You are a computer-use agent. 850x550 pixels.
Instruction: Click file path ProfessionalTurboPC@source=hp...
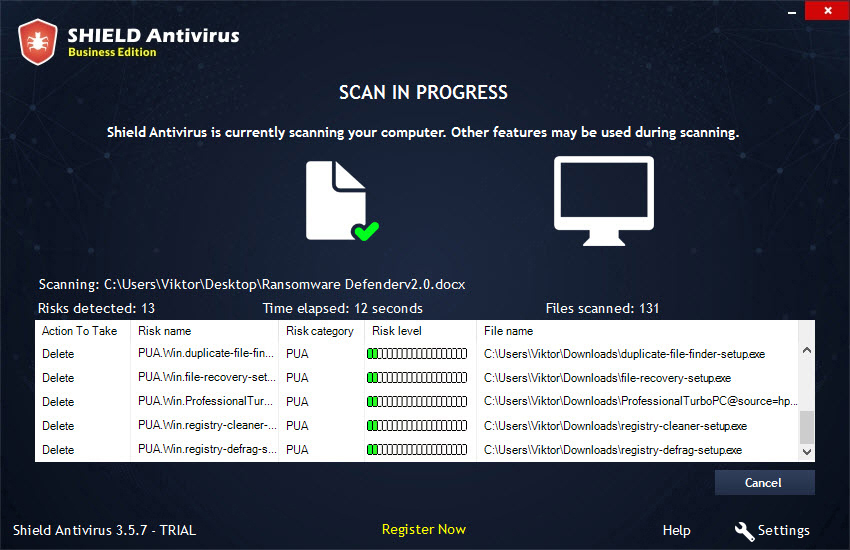coord(641,402)
